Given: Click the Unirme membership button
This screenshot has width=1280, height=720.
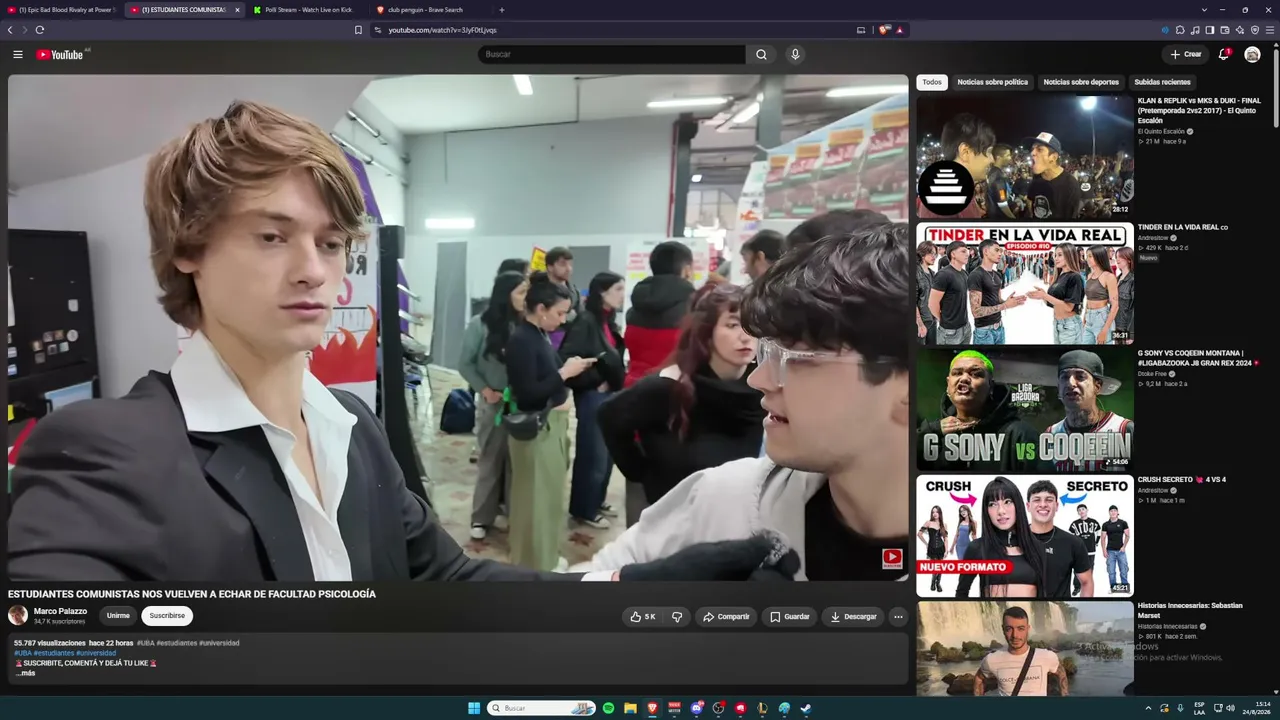Looking at the screenshot, I should (x=118, y=616).
